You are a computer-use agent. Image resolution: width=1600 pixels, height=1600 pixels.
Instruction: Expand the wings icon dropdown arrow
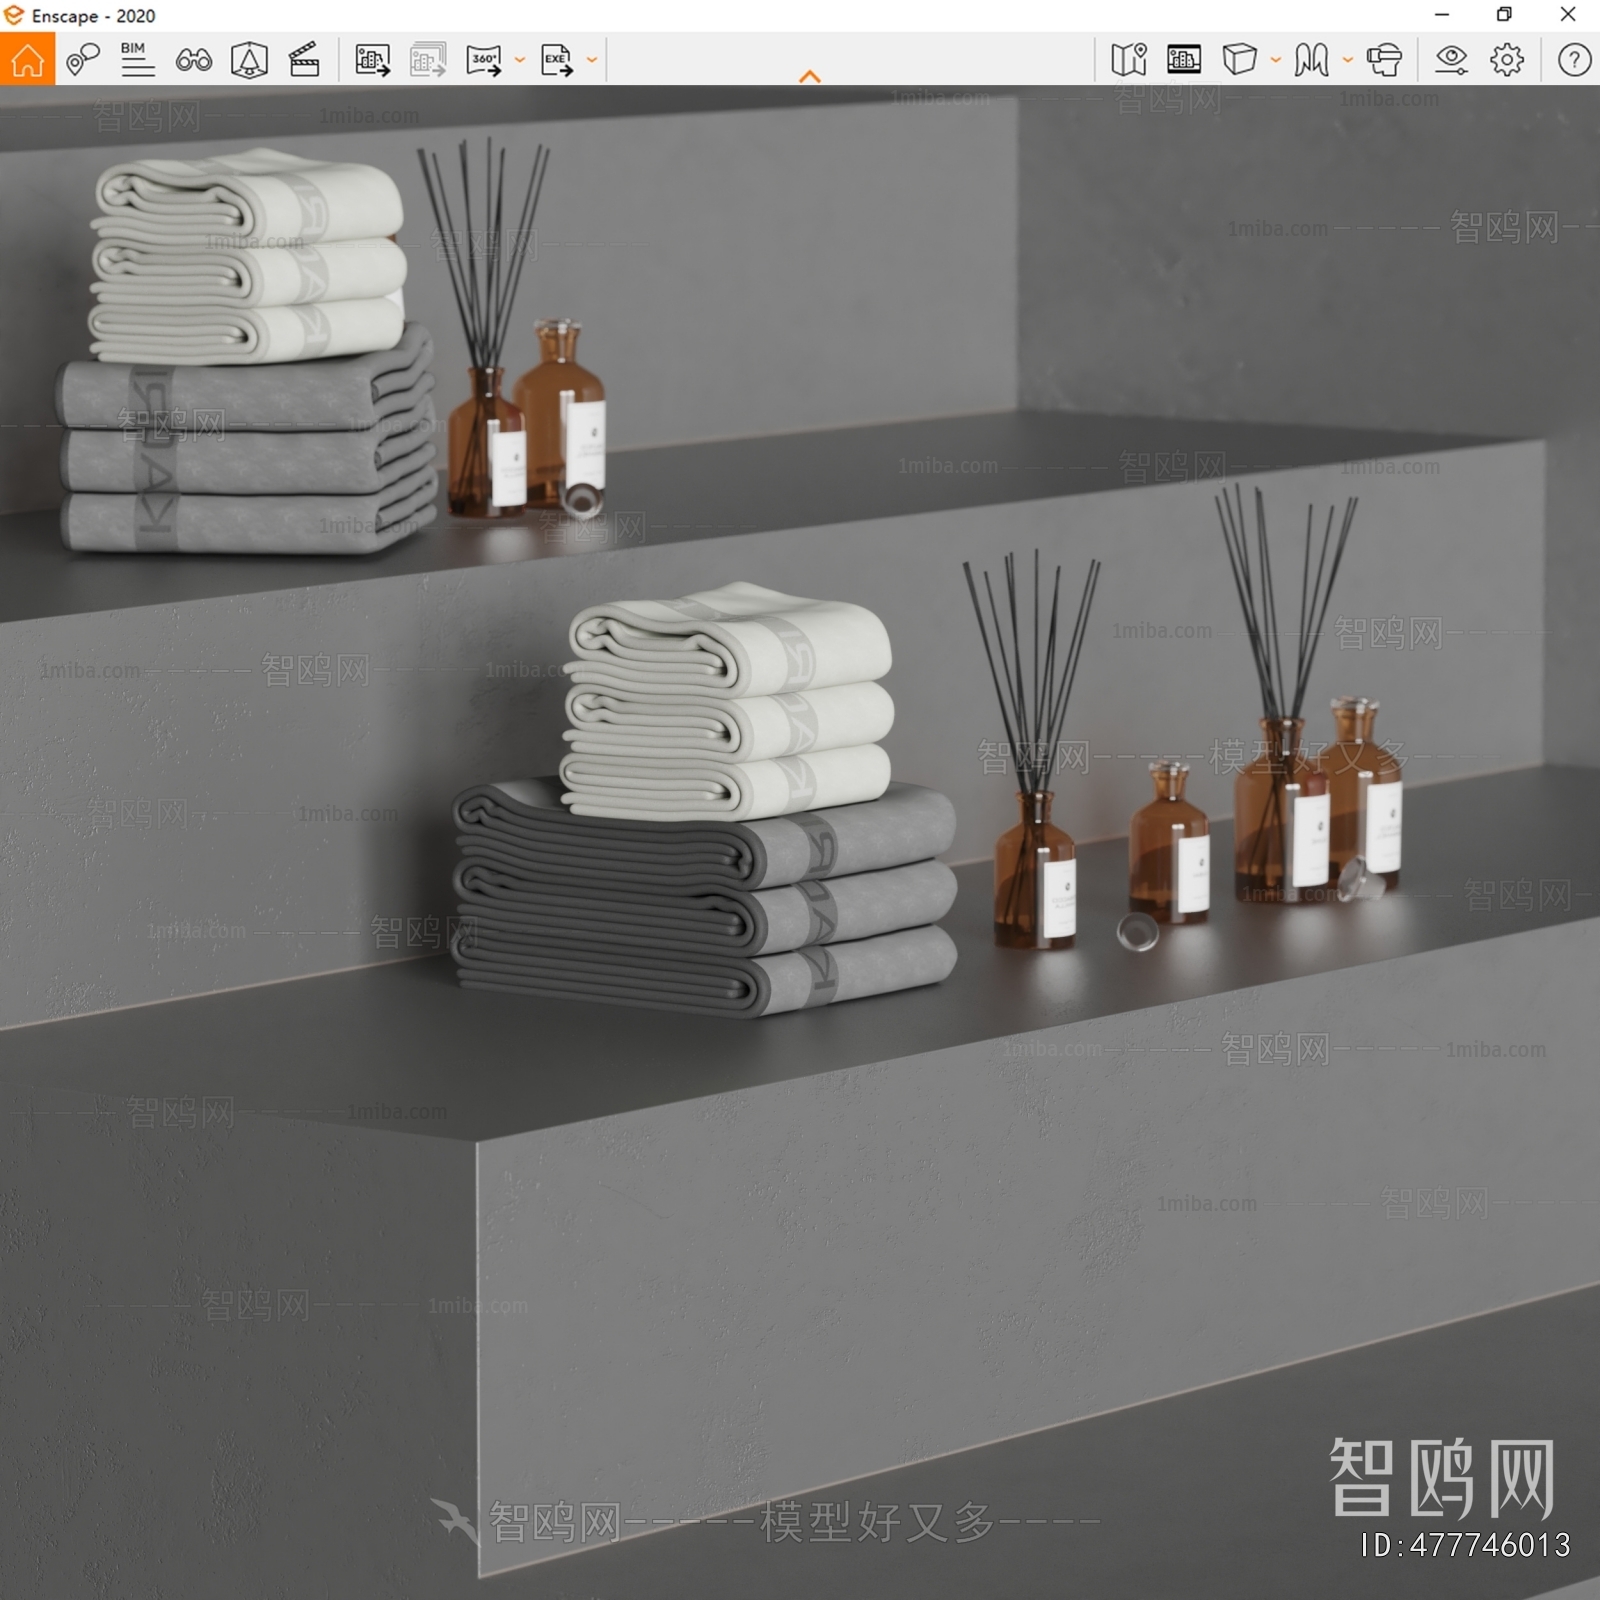coord(1347,60)
